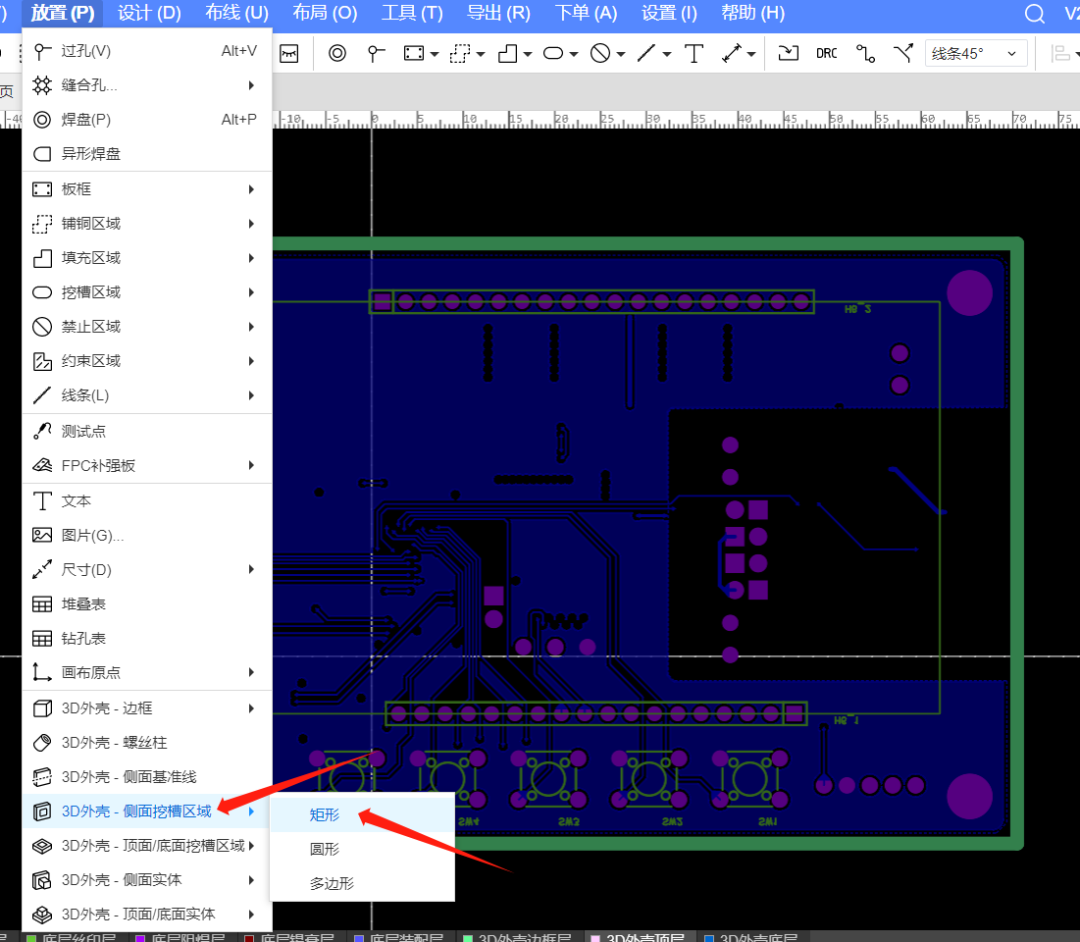Select the dashed copper pour region tool
Image resolution: width=1080 pixels, height=942 pixels.
(x=459, y=53)
